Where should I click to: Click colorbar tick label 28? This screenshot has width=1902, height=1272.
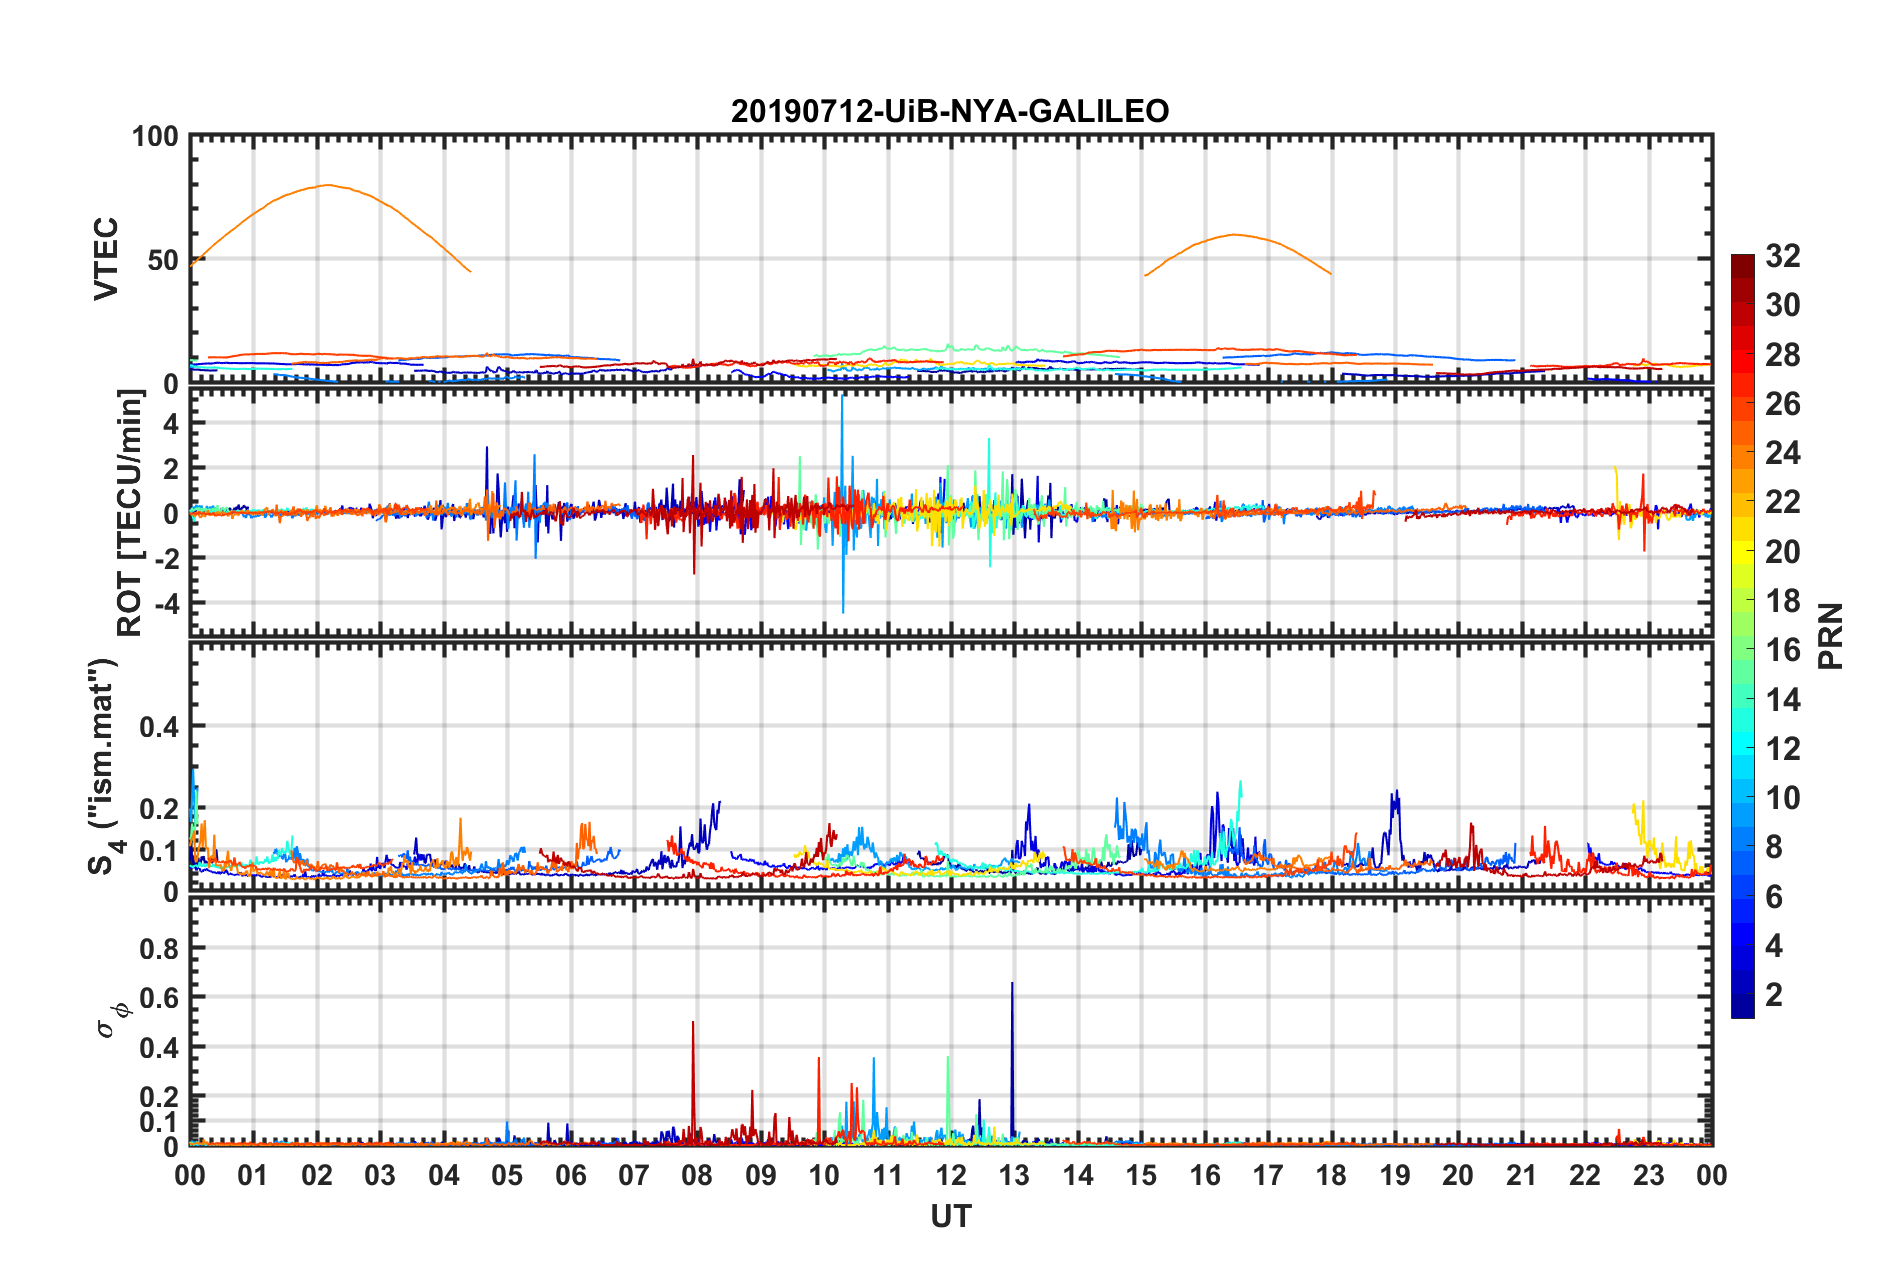pyautogui.click(x=1783, y=355)
